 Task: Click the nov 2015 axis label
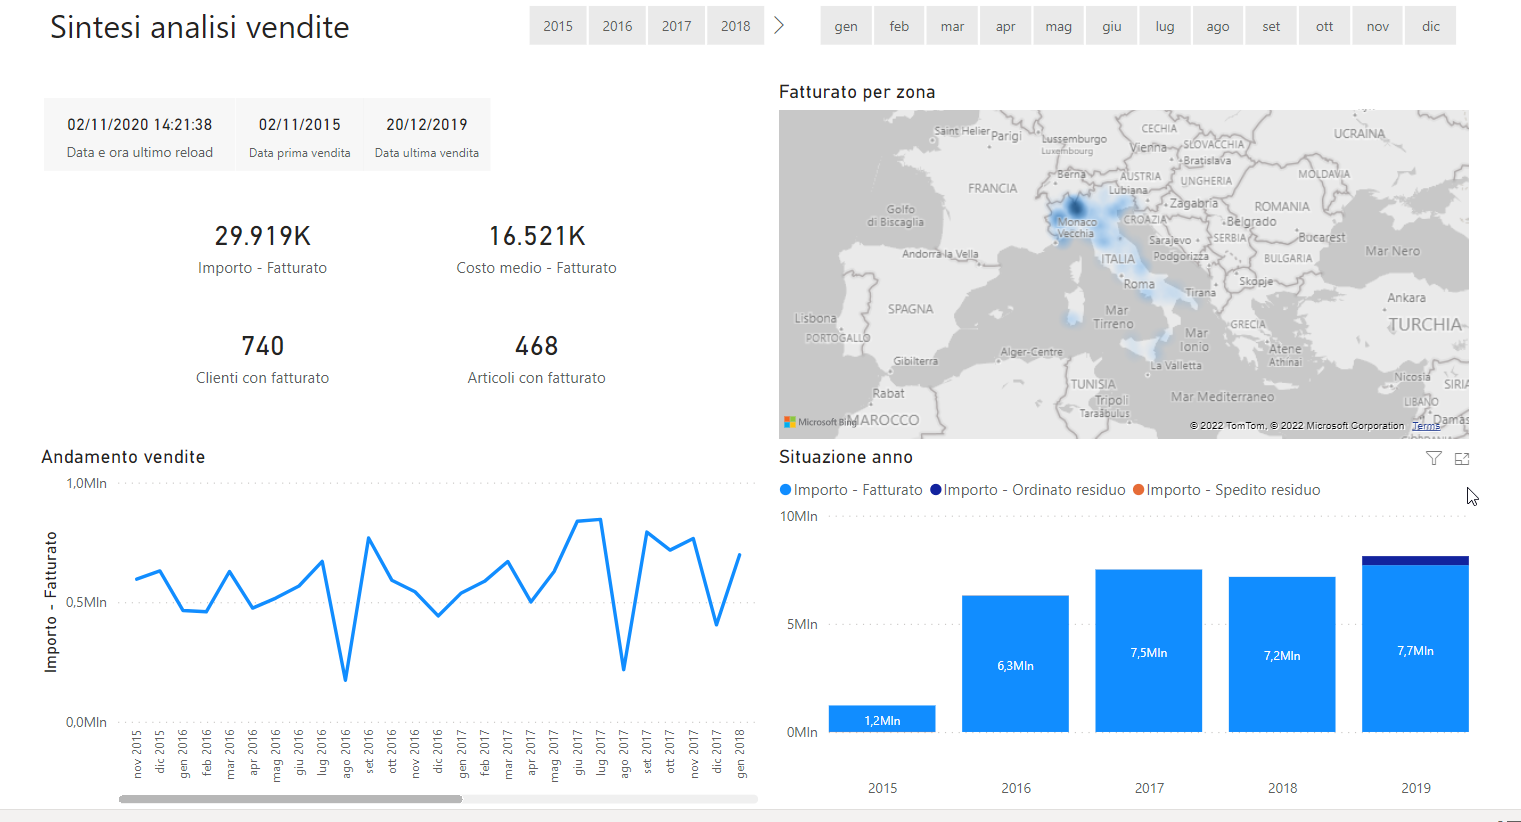click(137, 753)
